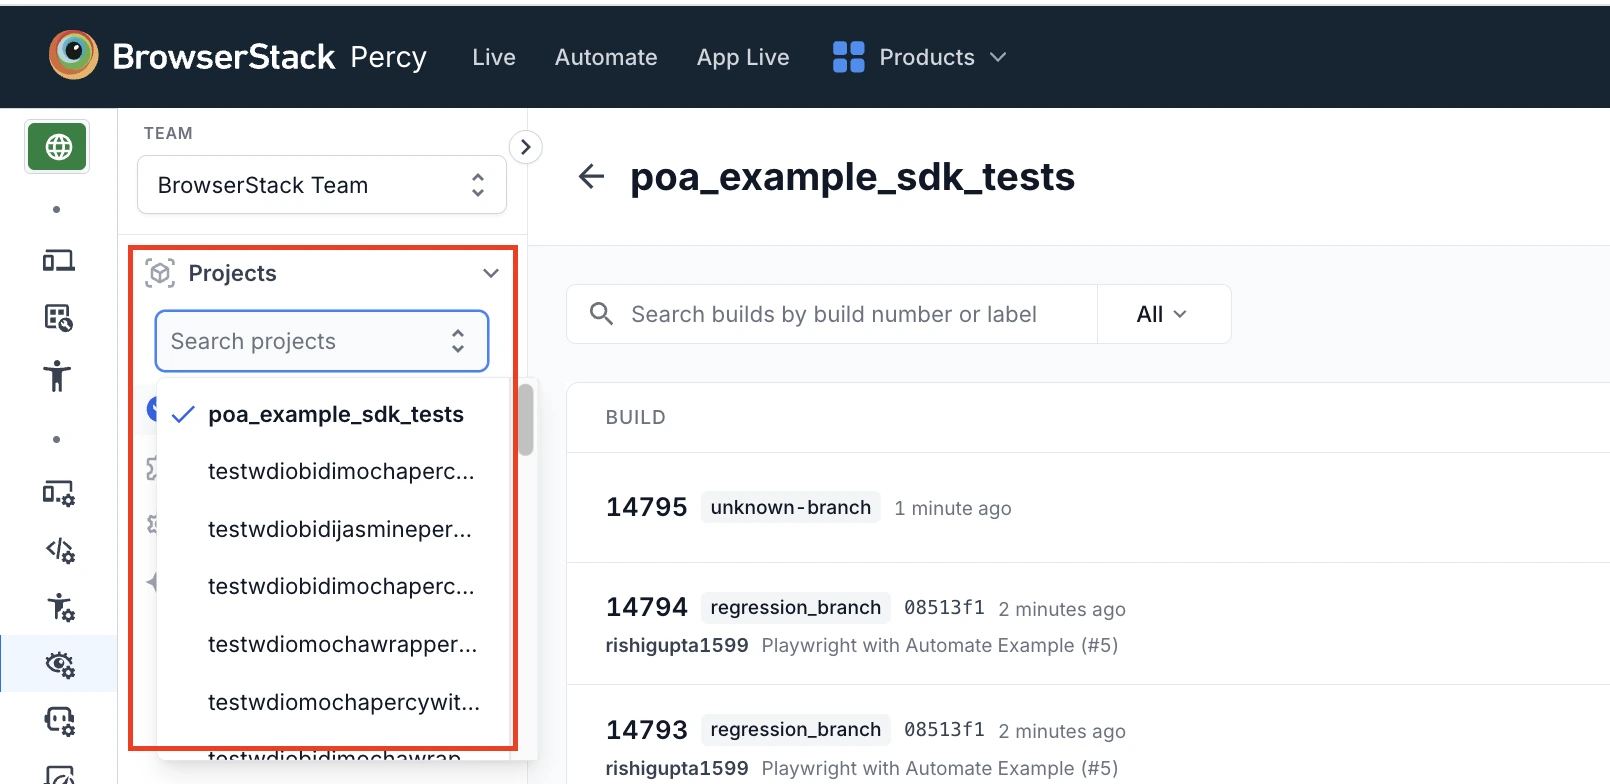Image resolution: width=1610 pixels, height=784 pixels.
Task: Pick the testwdiomochapercywit... project
Action: pyautogui.click(x=335, y=702)
